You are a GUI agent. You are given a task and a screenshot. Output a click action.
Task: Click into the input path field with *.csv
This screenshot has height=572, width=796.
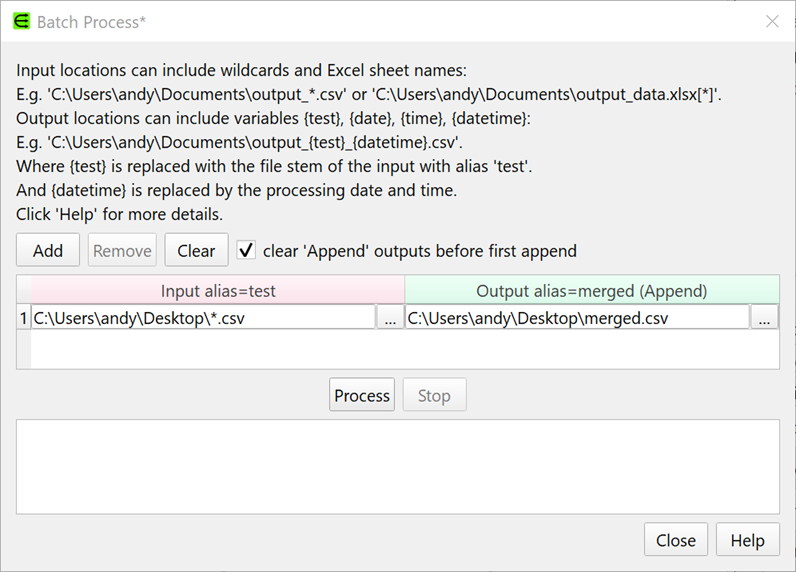(203, 318)
